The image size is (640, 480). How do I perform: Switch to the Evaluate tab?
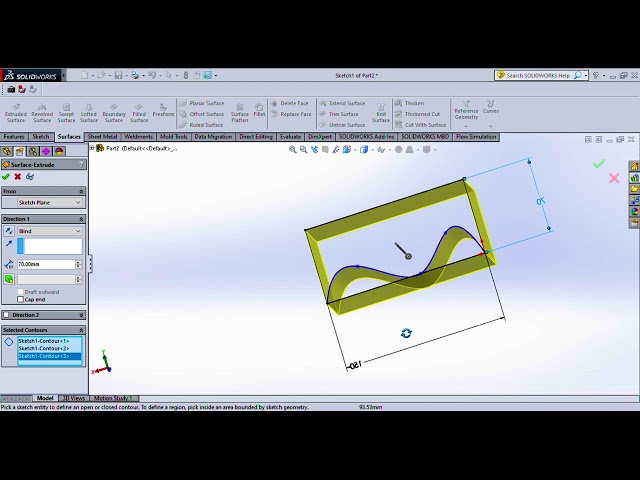coord(290,137)
